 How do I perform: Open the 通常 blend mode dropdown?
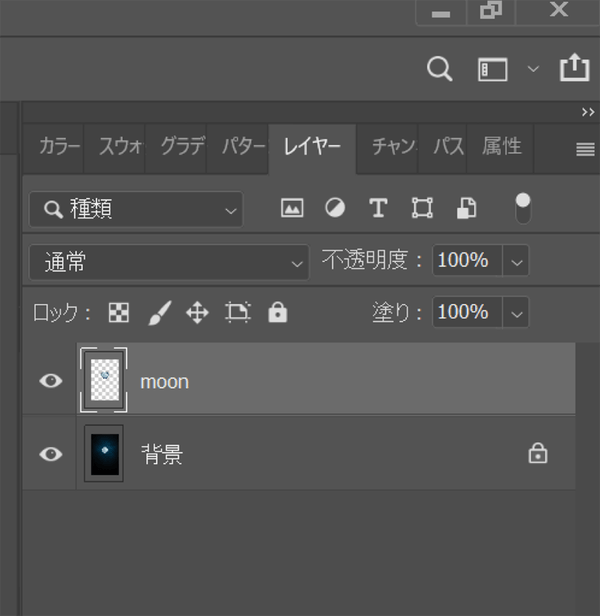point(168,262)
